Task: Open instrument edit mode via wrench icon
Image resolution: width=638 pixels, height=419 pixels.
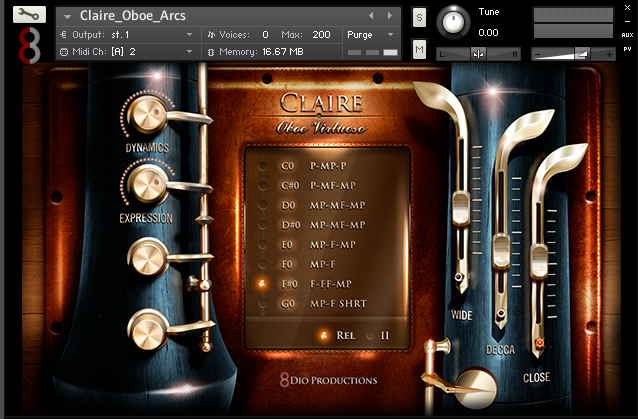Action: click(x=29, y=15)
